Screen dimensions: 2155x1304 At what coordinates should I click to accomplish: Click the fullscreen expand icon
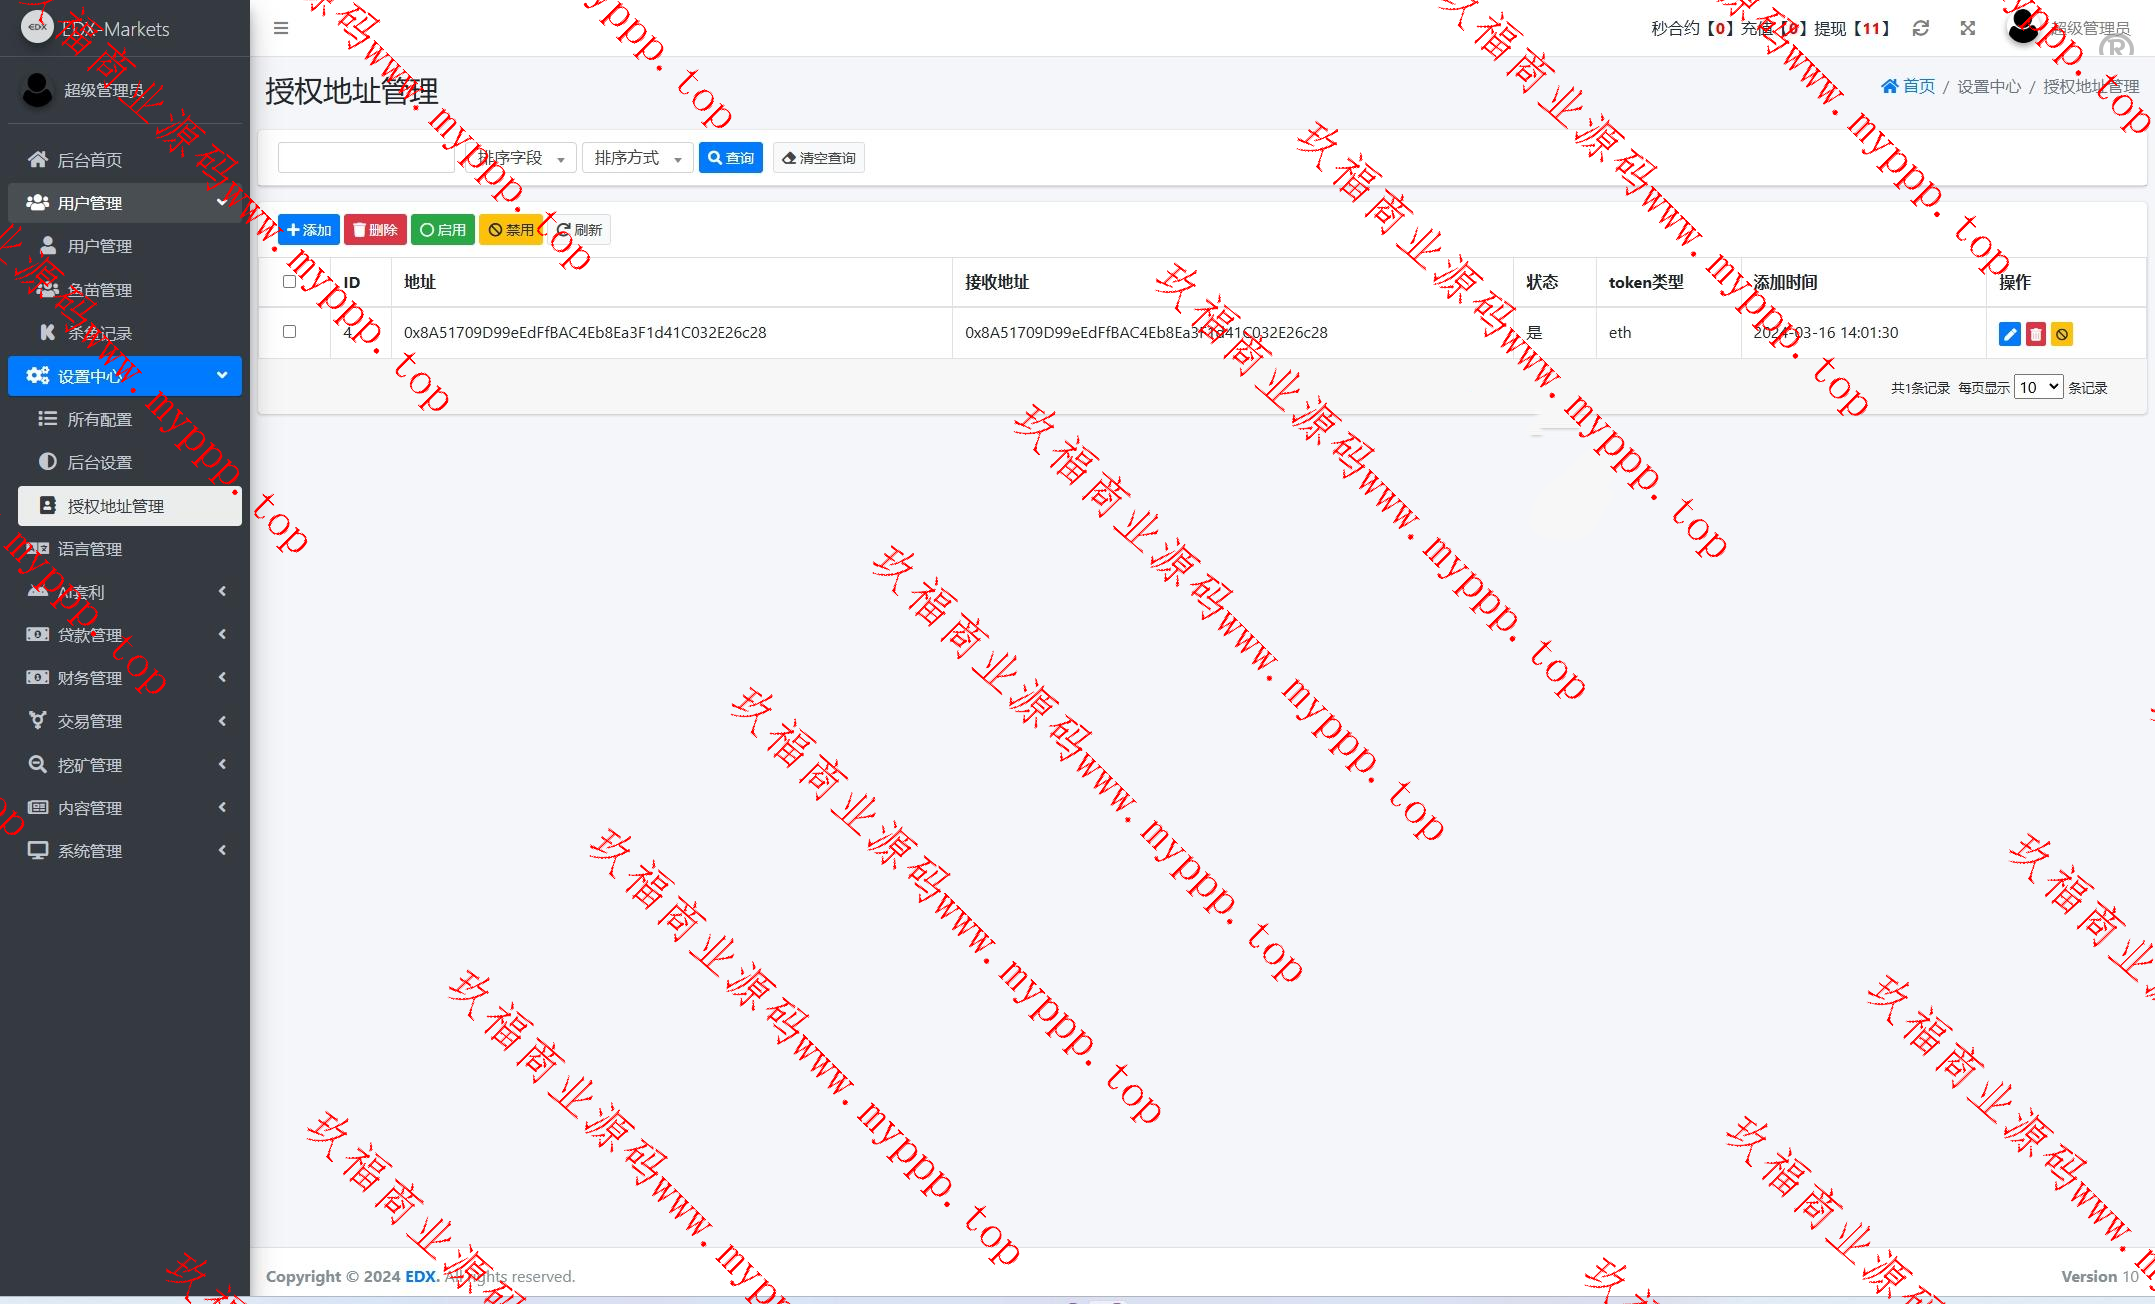(1967, 28)
